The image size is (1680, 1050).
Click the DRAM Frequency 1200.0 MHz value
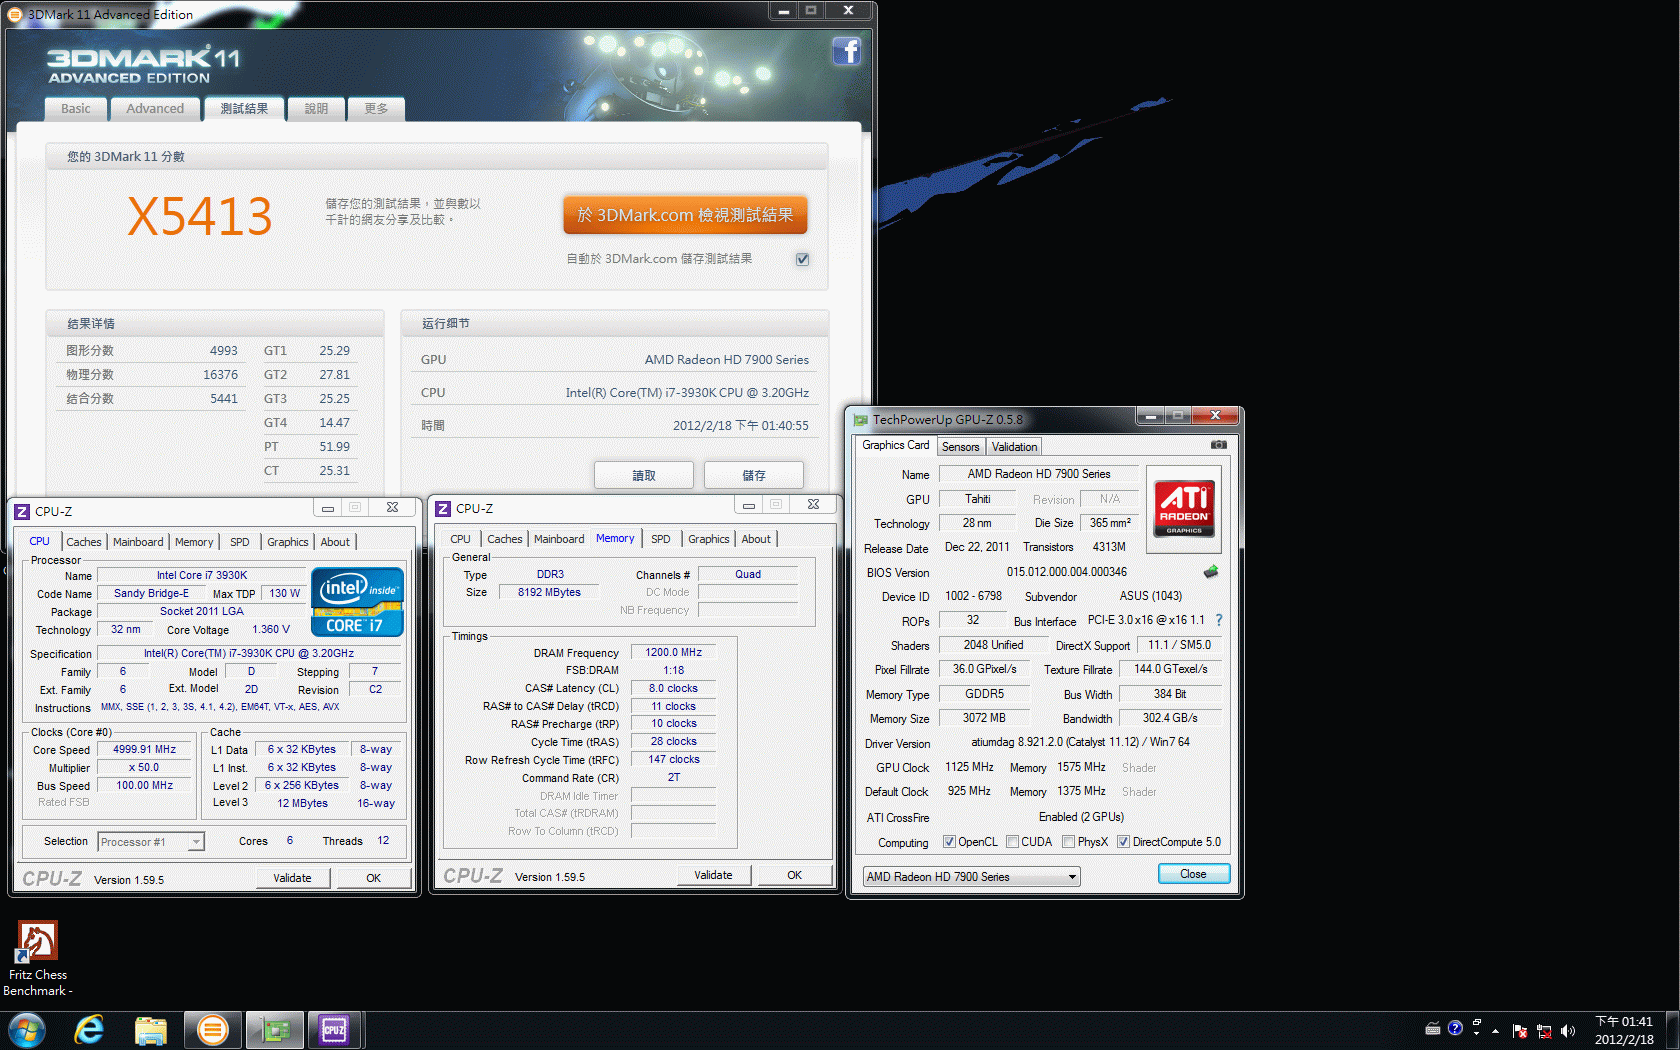[674, 652]
